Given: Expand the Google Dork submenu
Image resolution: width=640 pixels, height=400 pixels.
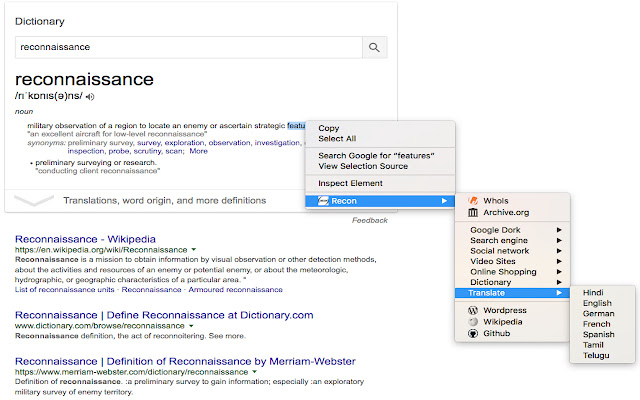Looking at the screenshot, I should coord(512,230).
